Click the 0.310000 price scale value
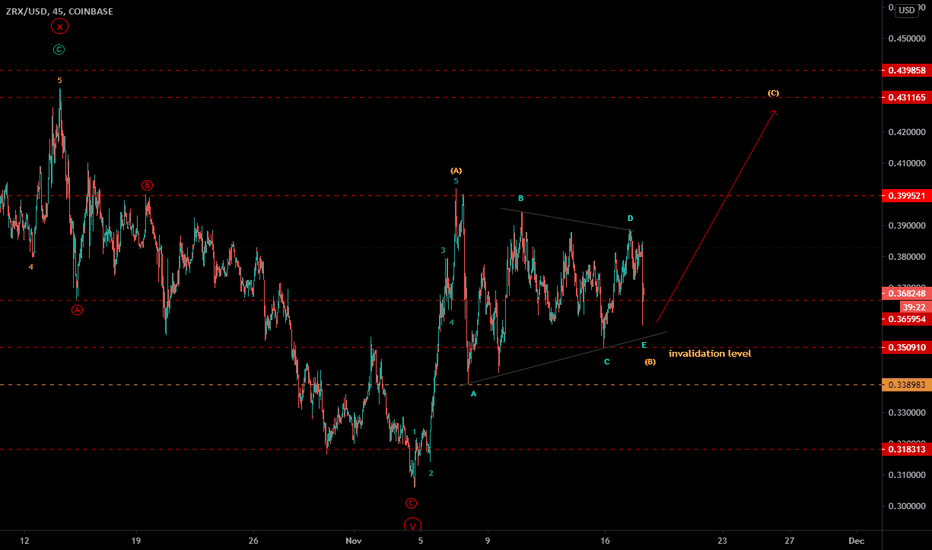 pyautogui.click(x=907, y=474)
